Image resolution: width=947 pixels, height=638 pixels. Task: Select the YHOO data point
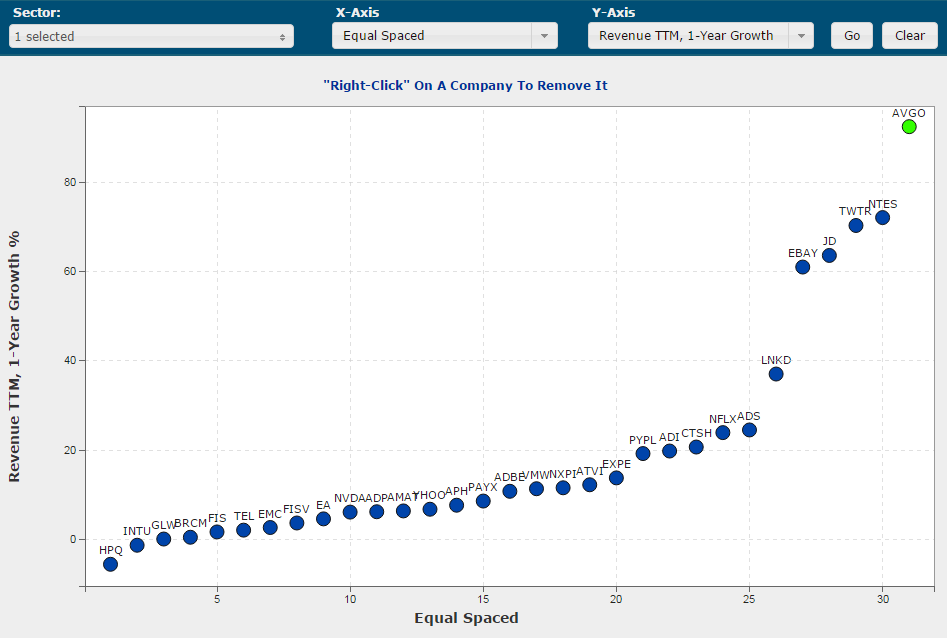click(x=430, y=509)
